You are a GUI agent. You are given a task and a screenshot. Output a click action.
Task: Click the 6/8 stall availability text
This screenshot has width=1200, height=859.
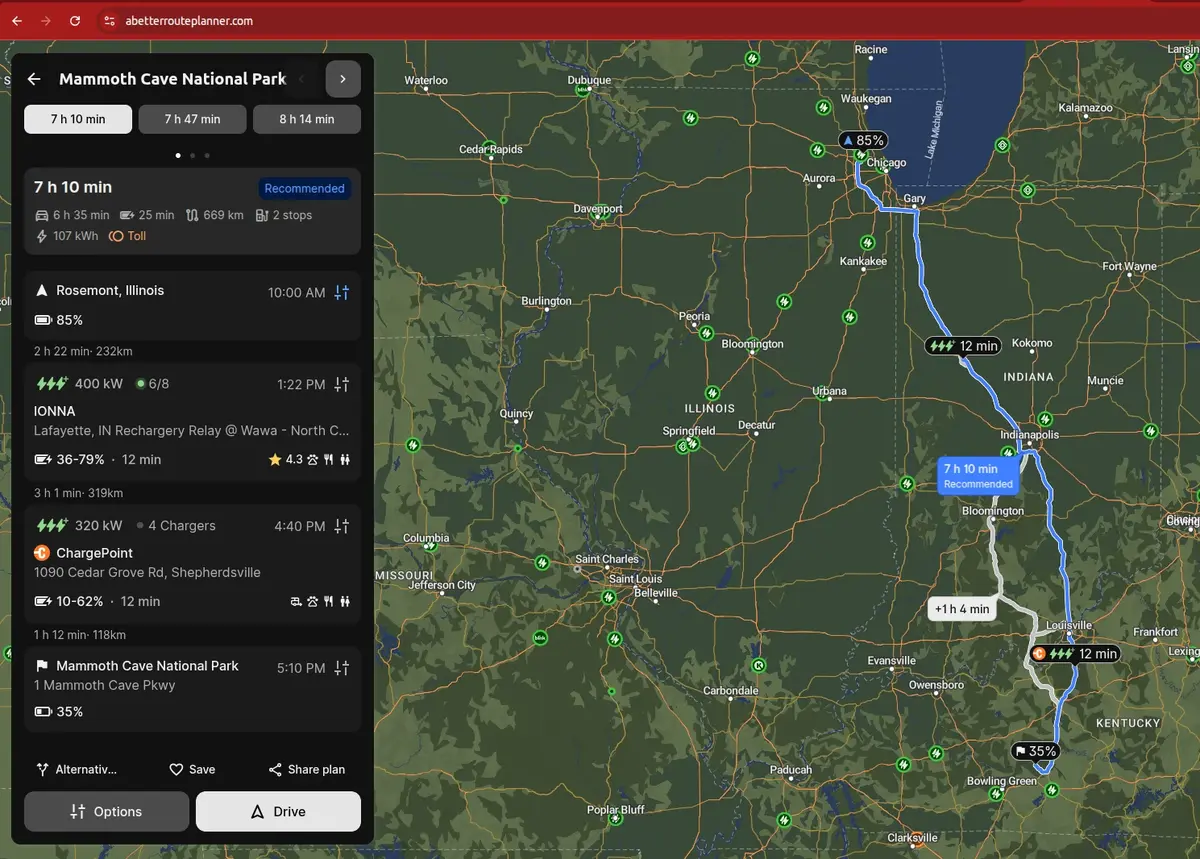[x=159, y=384]
